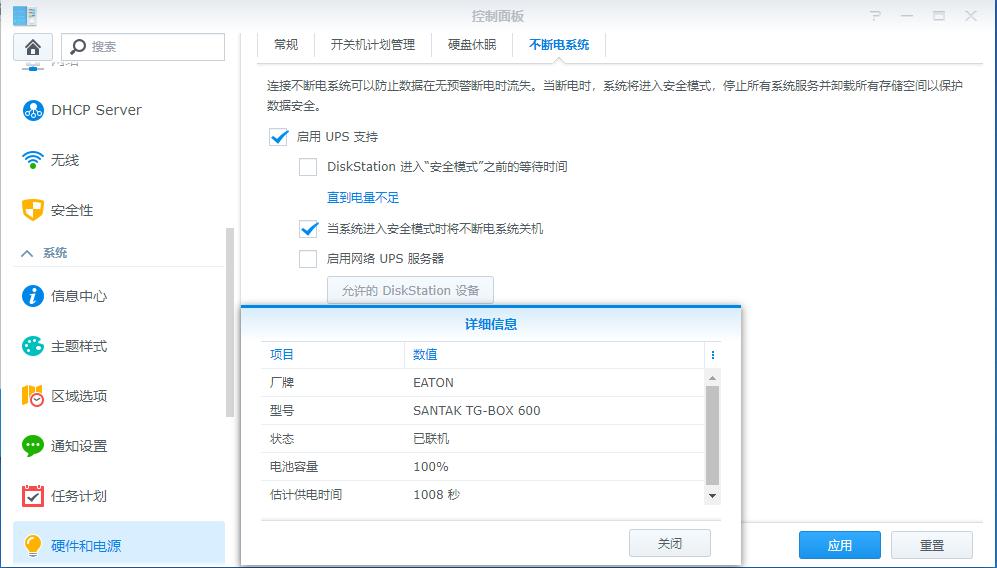This screenshot has height=568, width=997.
Task: Select the 估计供电时间 1008 秒 row
Action: (483, 495)
